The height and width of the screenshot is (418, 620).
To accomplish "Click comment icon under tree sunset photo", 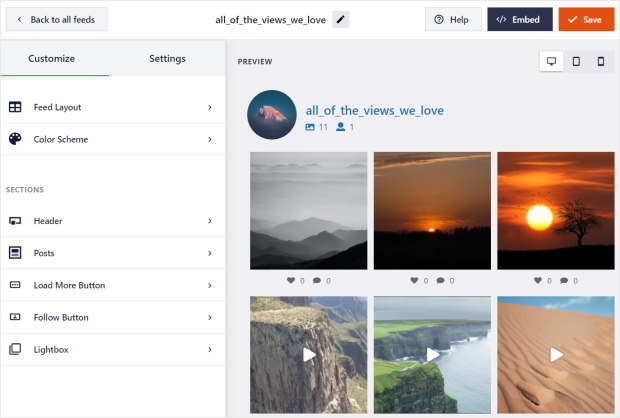I will pyautogui.click(x=564, y=280).
